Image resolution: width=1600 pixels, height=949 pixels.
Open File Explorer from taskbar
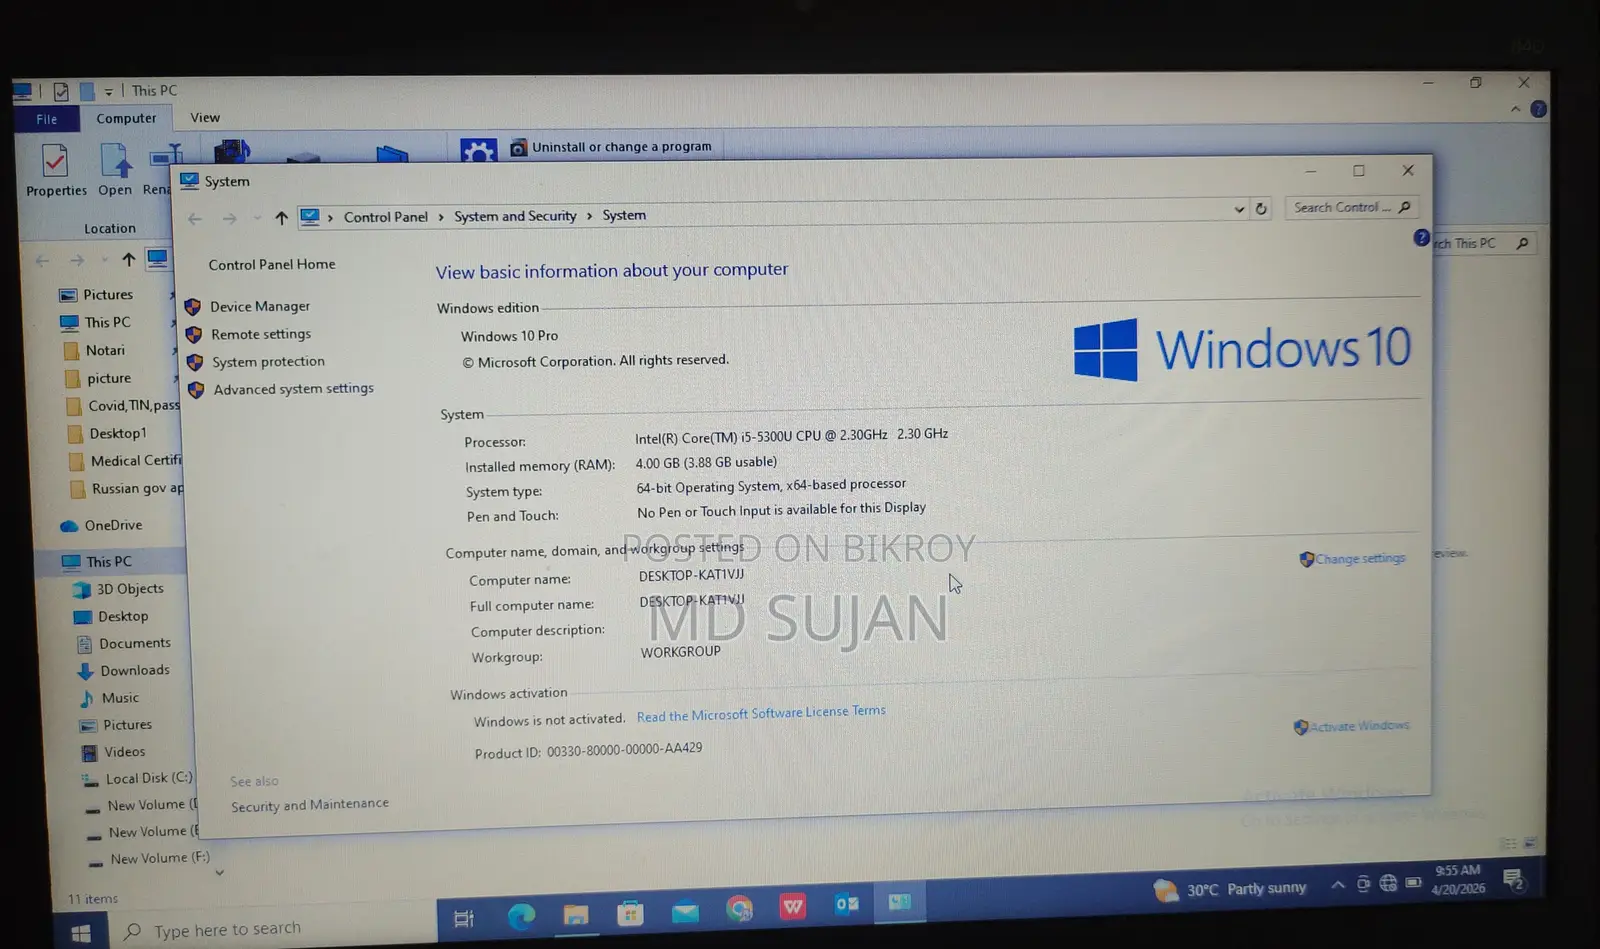pos(576,914)
